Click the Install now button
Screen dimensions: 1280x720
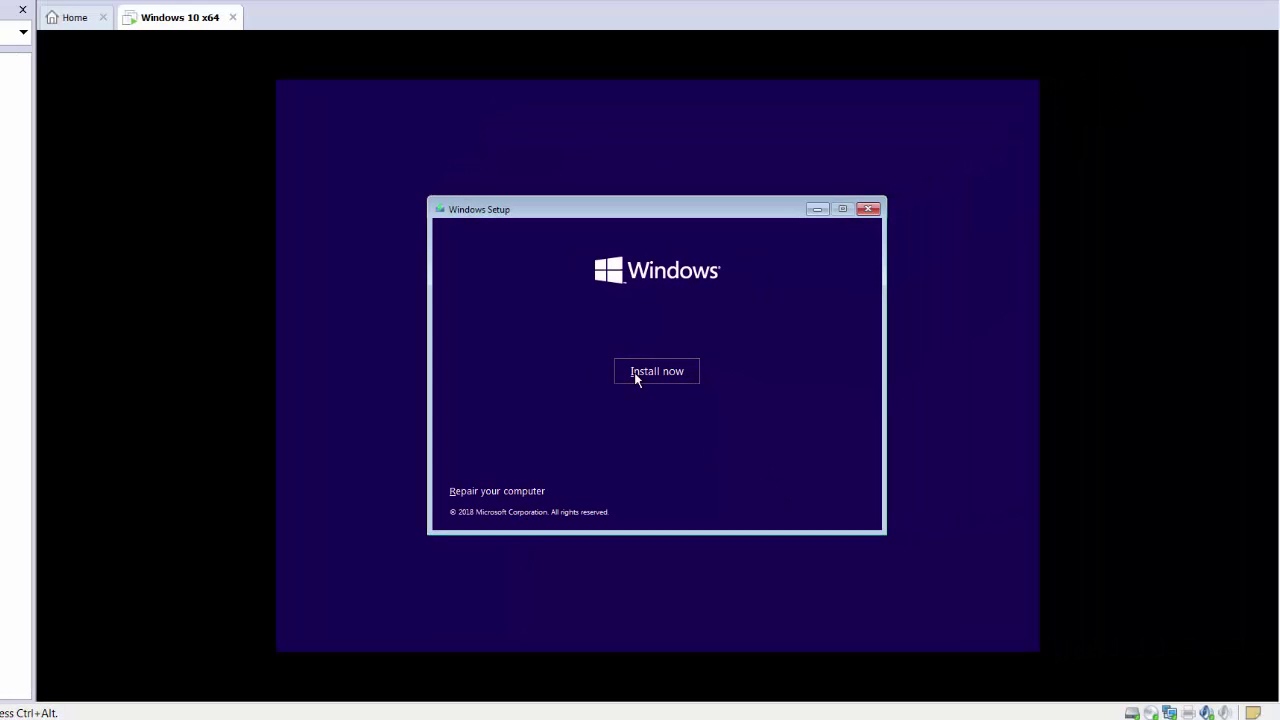657,371
